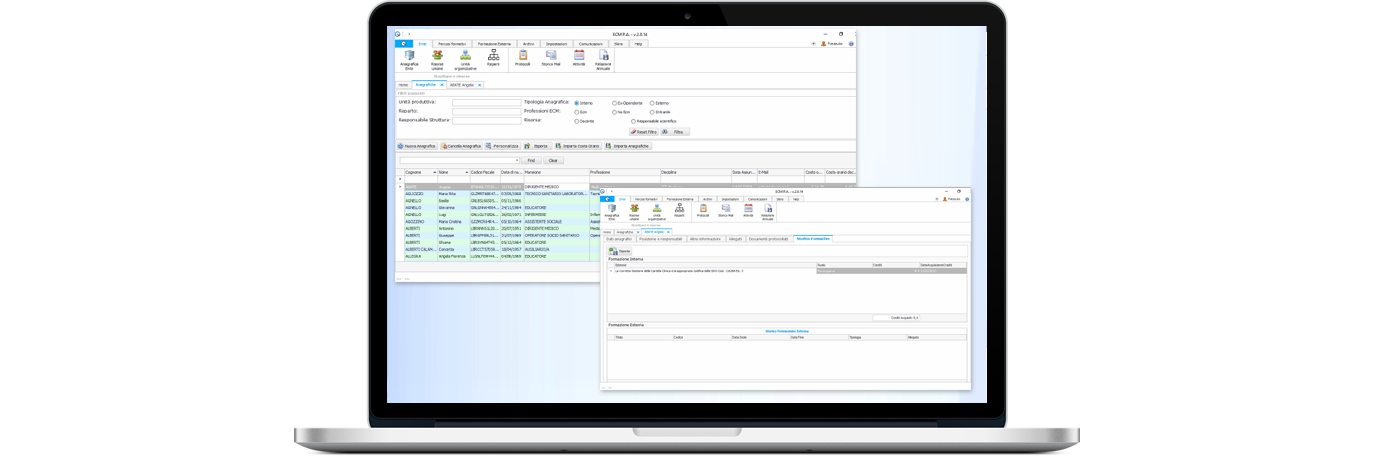Click Protocolli icon in front window ribbon

coord(703,210)
